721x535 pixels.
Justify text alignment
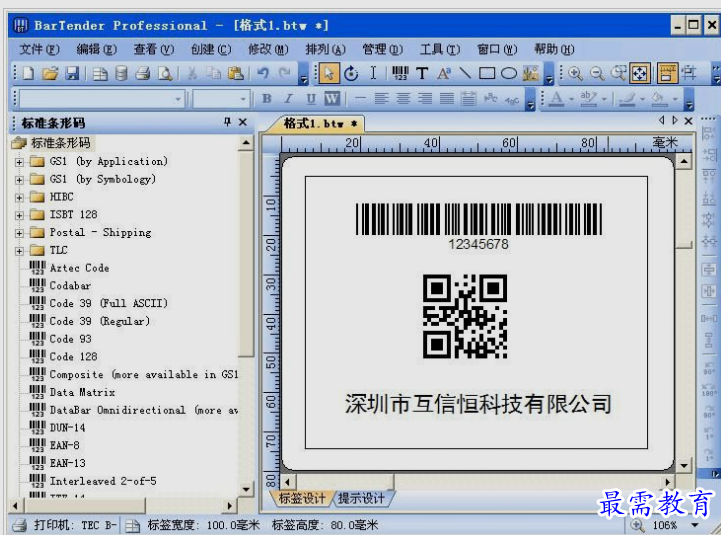click(x=446, y=98)
